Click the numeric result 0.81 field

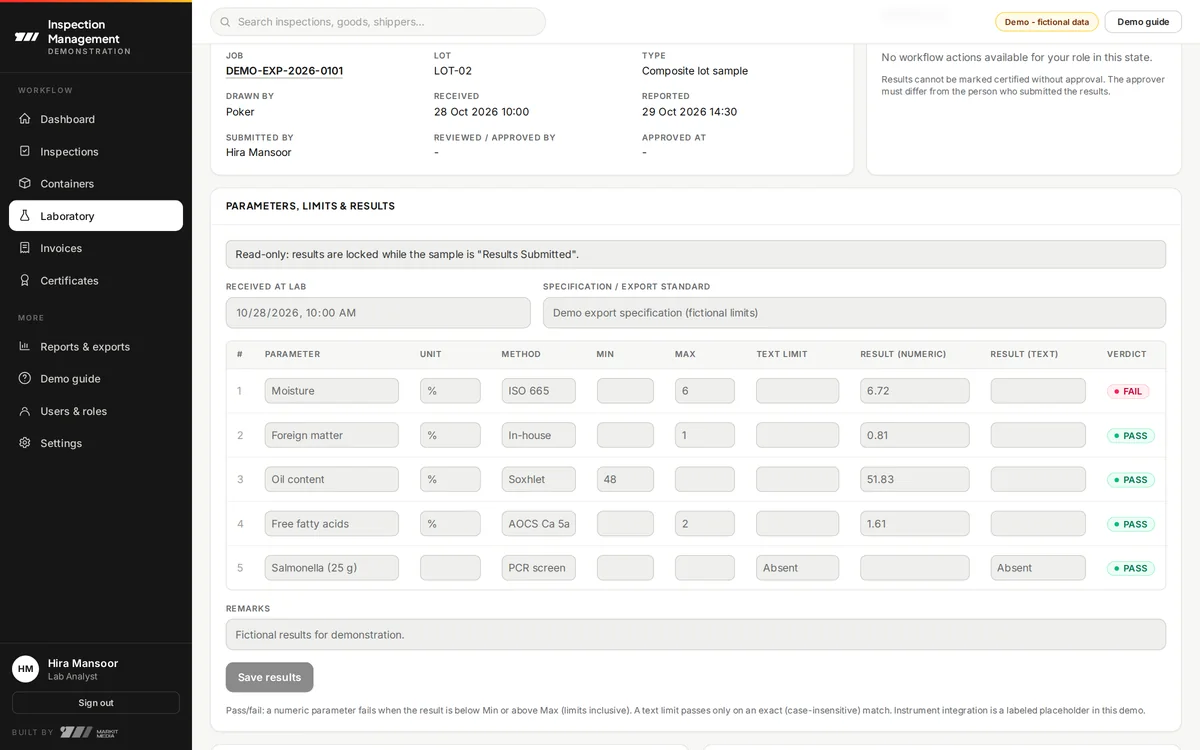[914, 435]
